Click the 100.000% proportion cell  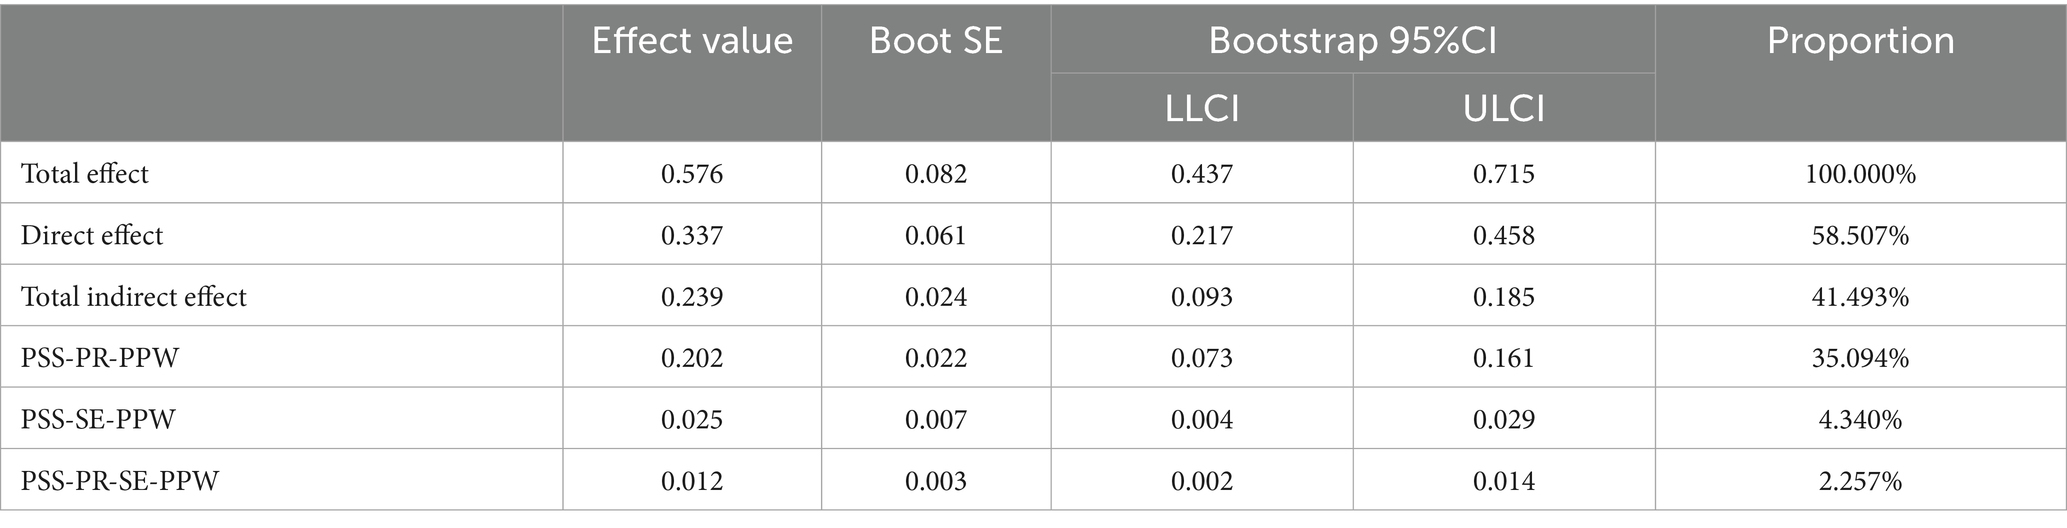1860,174
